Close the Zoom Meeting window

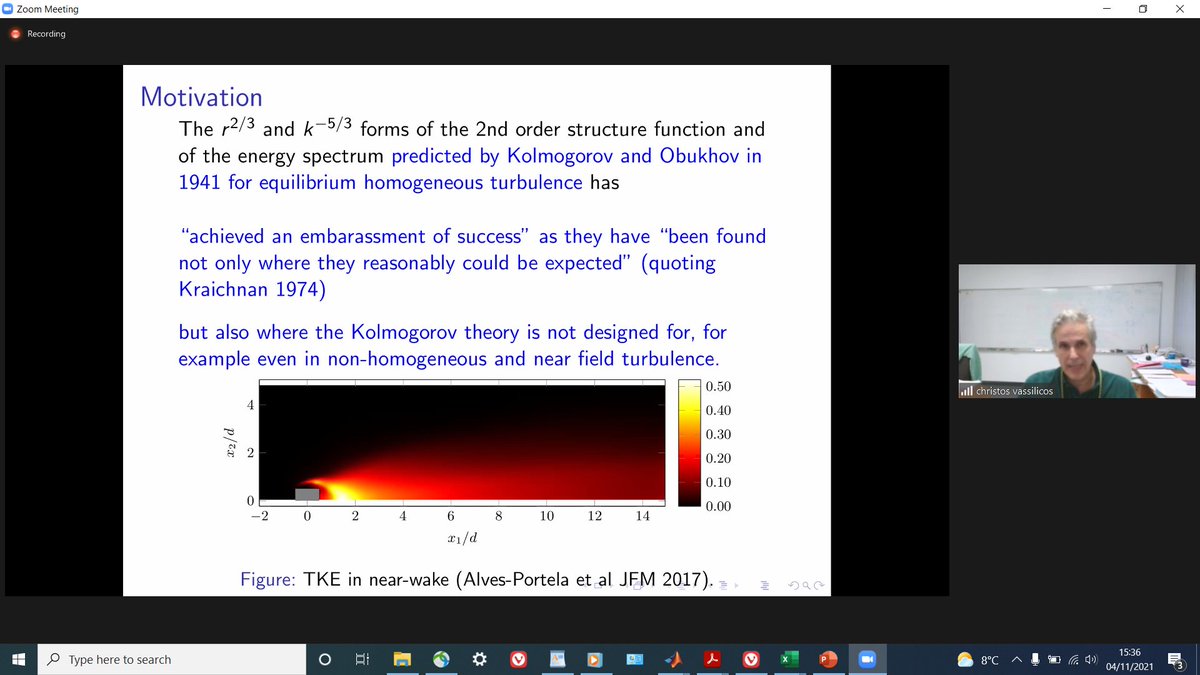(1180, 9)
